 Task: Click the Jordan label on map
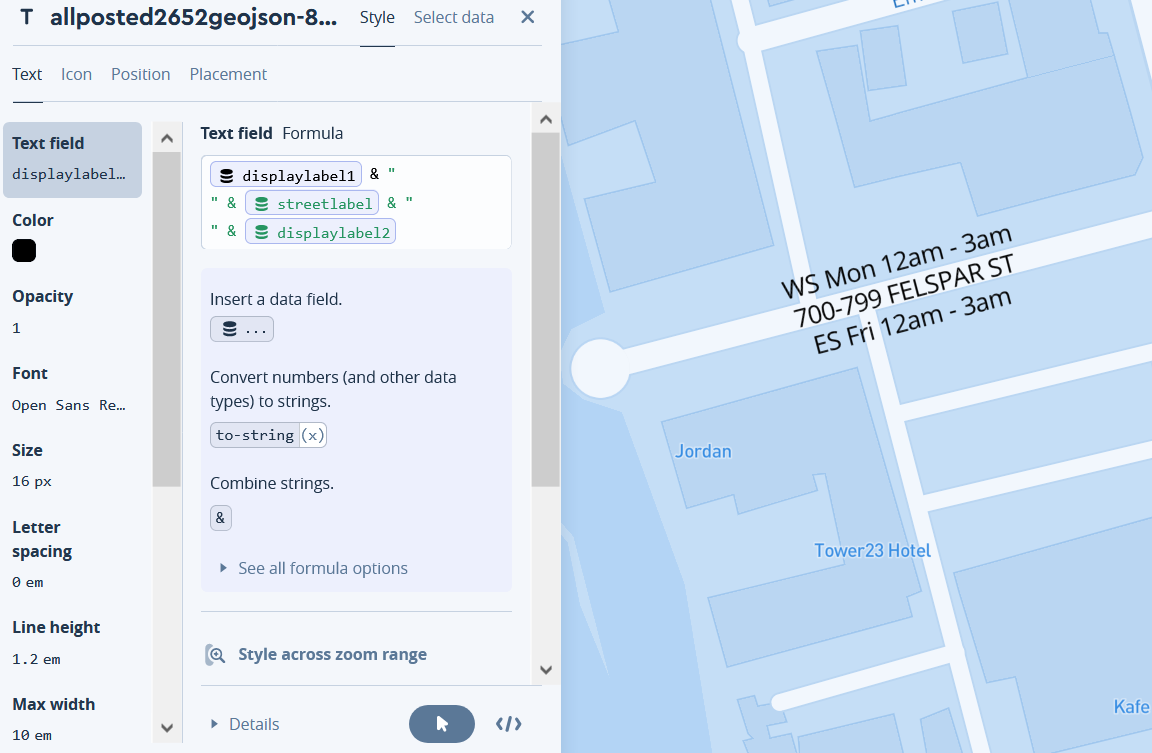[x=703, y=451]
